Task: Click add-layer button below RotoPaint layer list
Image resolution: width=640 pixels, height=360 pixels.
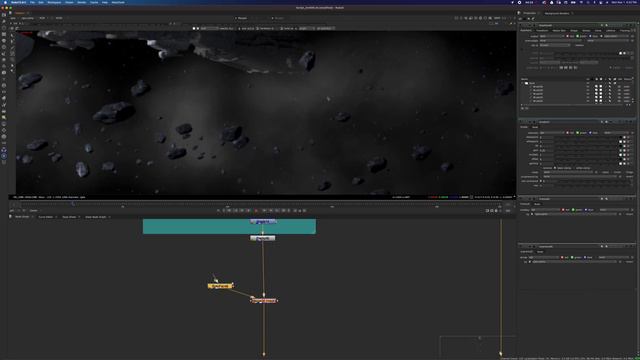Action: tap(522, 108)
